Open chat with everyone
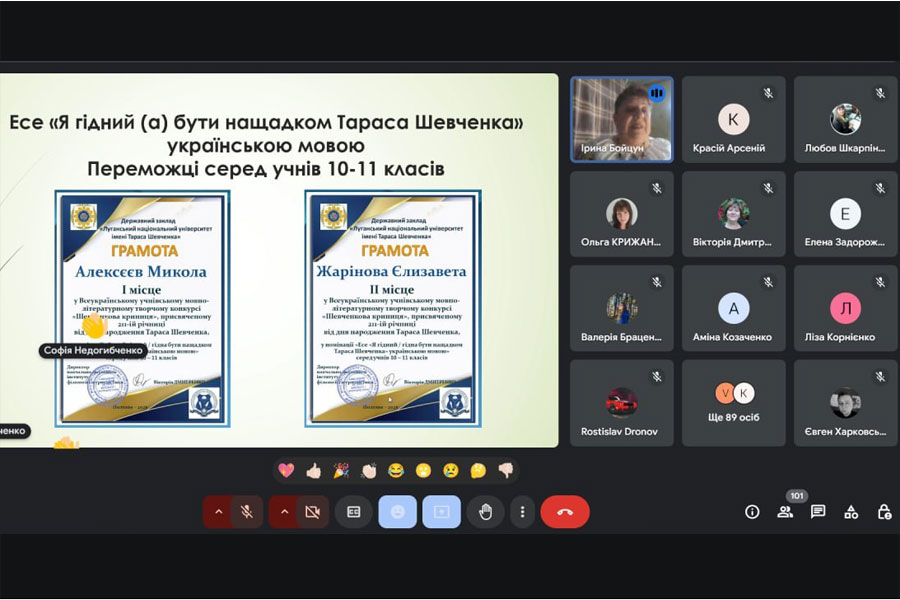Screen dimensions: 900x600 pos(818,512)
